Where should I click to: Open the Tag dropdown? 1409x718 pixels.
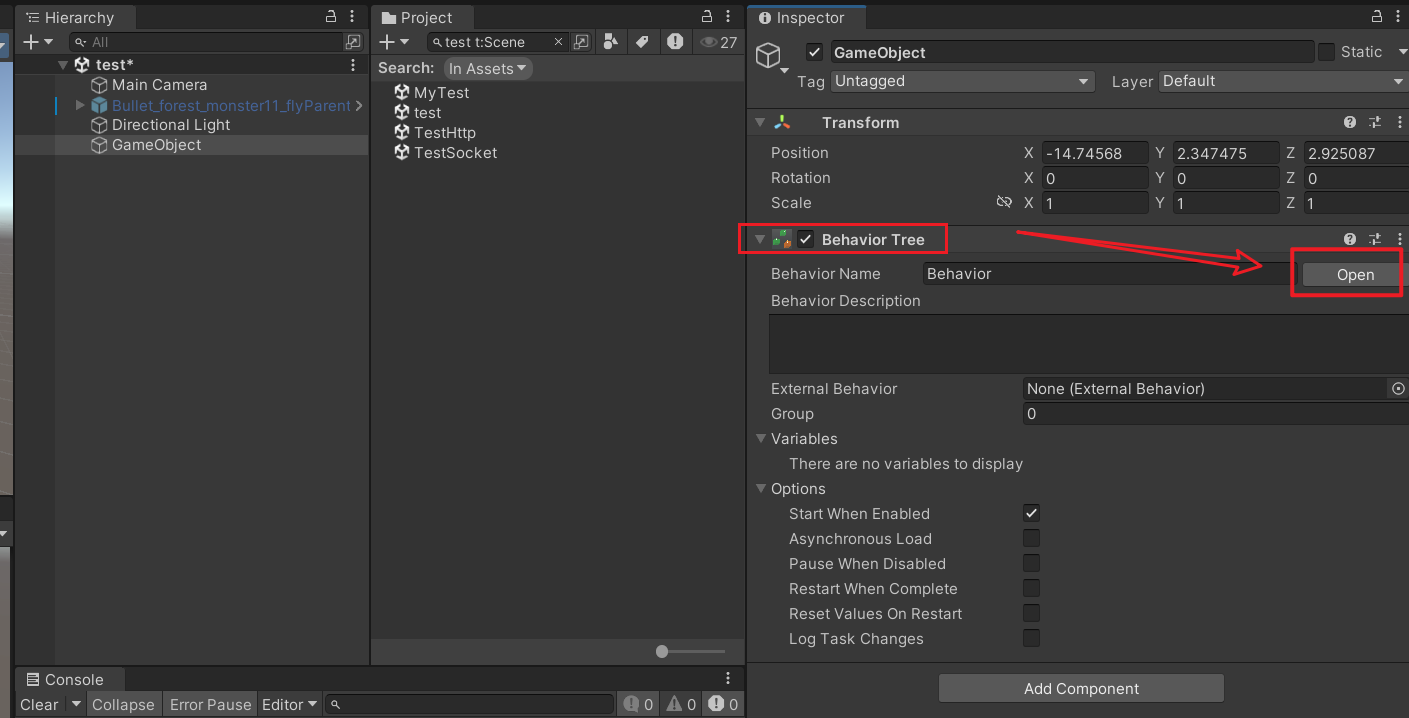point(962,81)
